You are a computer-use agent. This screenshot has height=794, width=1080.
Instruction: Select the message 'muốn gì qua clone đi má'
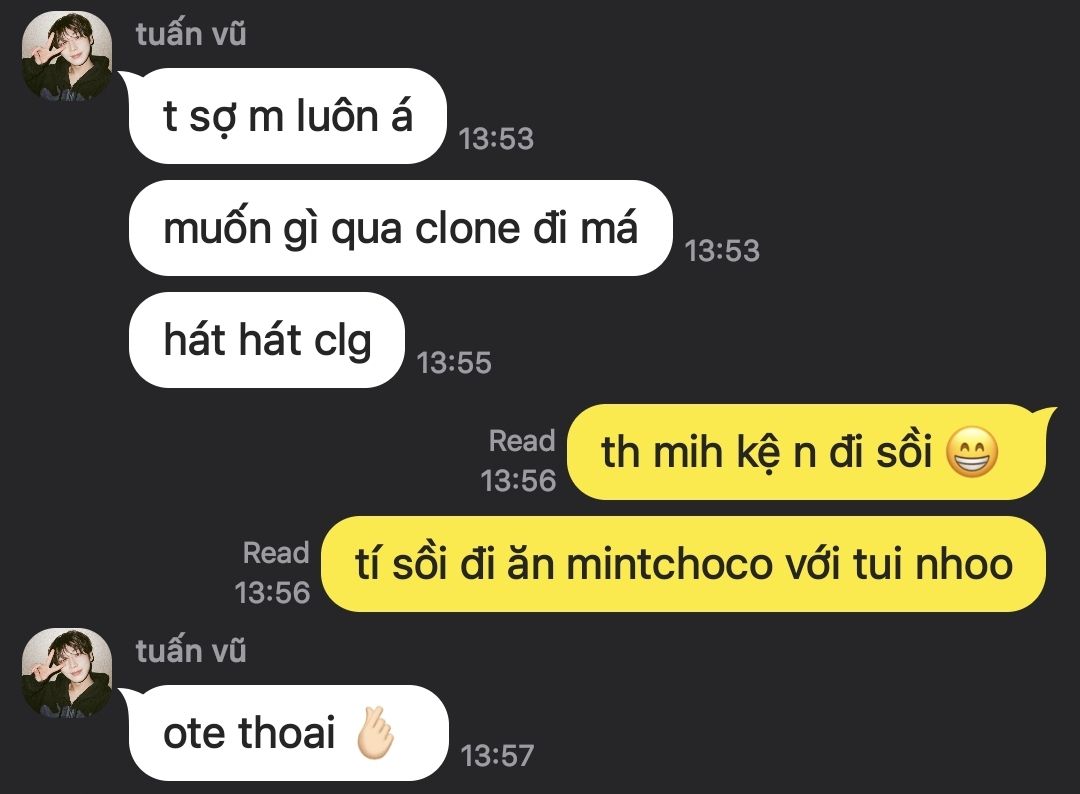click(400, 228)
